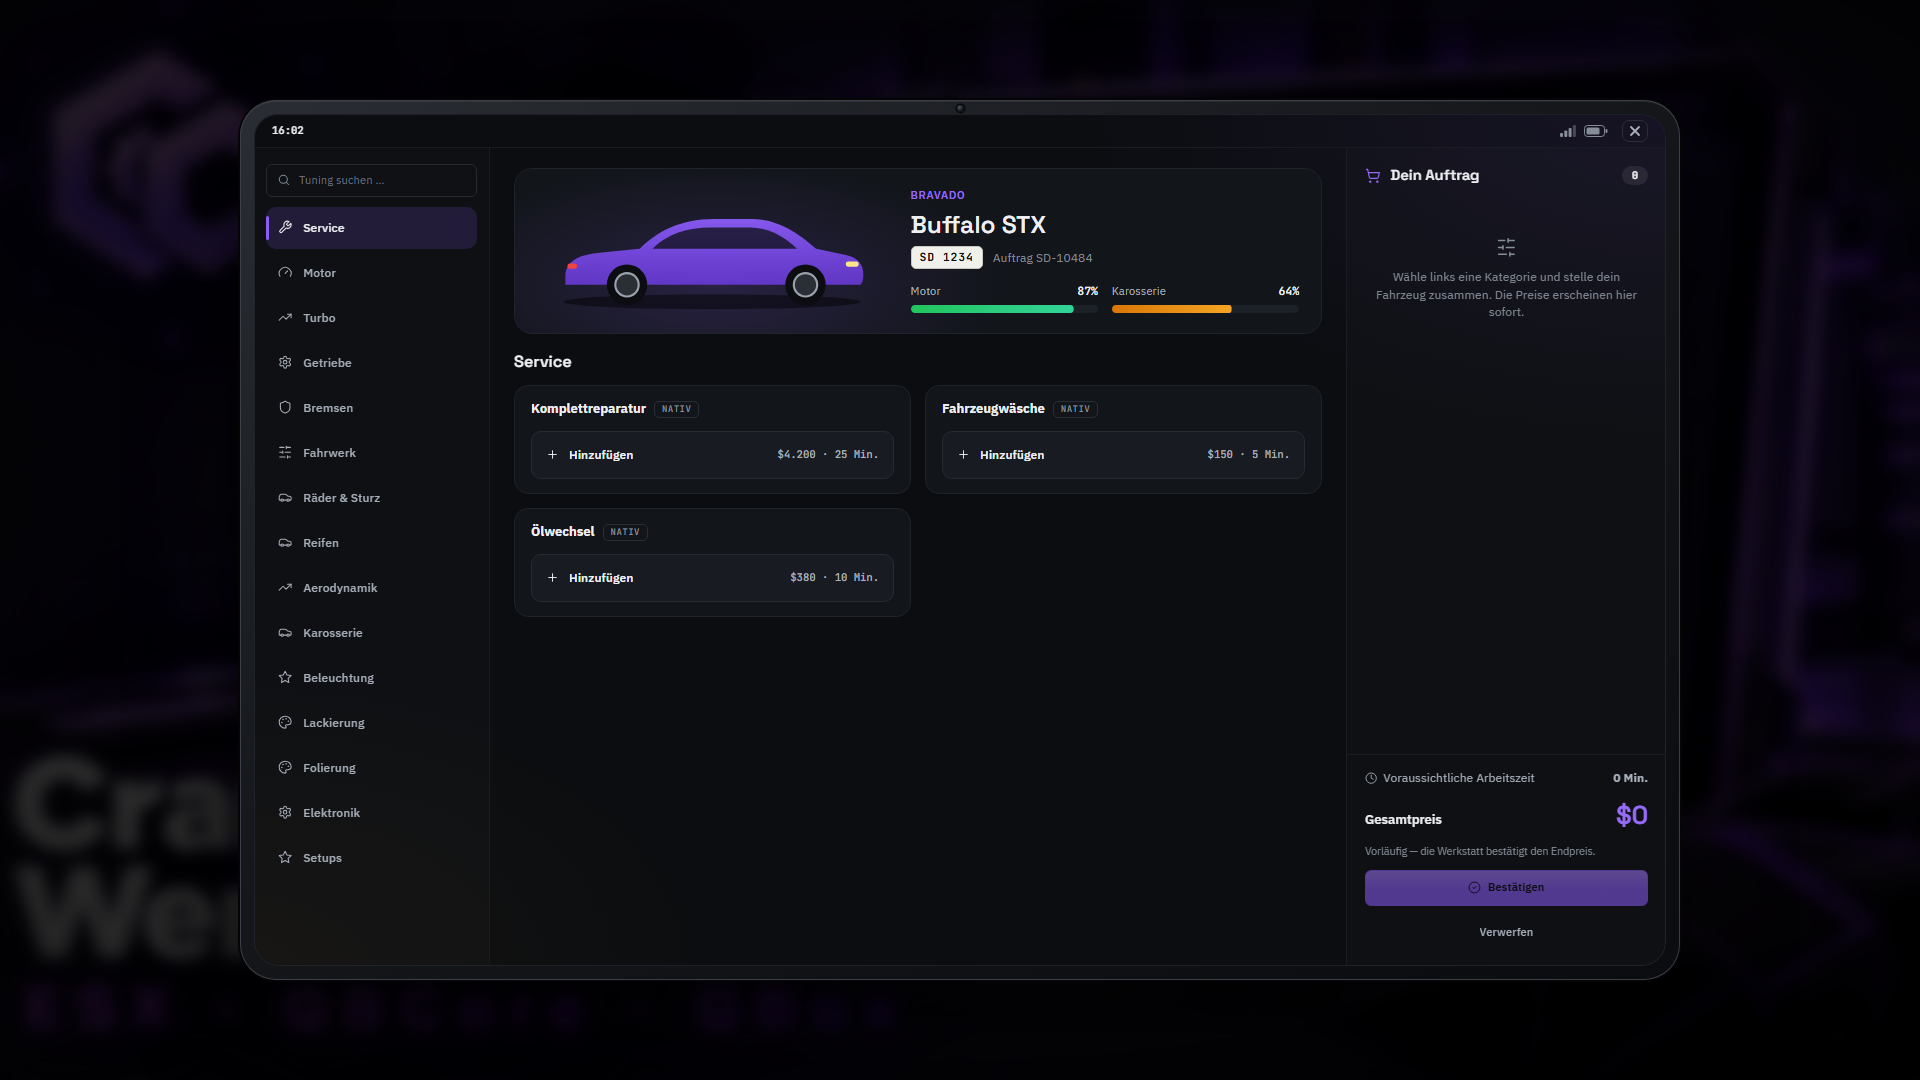
Task: Close the tablet with the X button
Action: (1635, 131)
